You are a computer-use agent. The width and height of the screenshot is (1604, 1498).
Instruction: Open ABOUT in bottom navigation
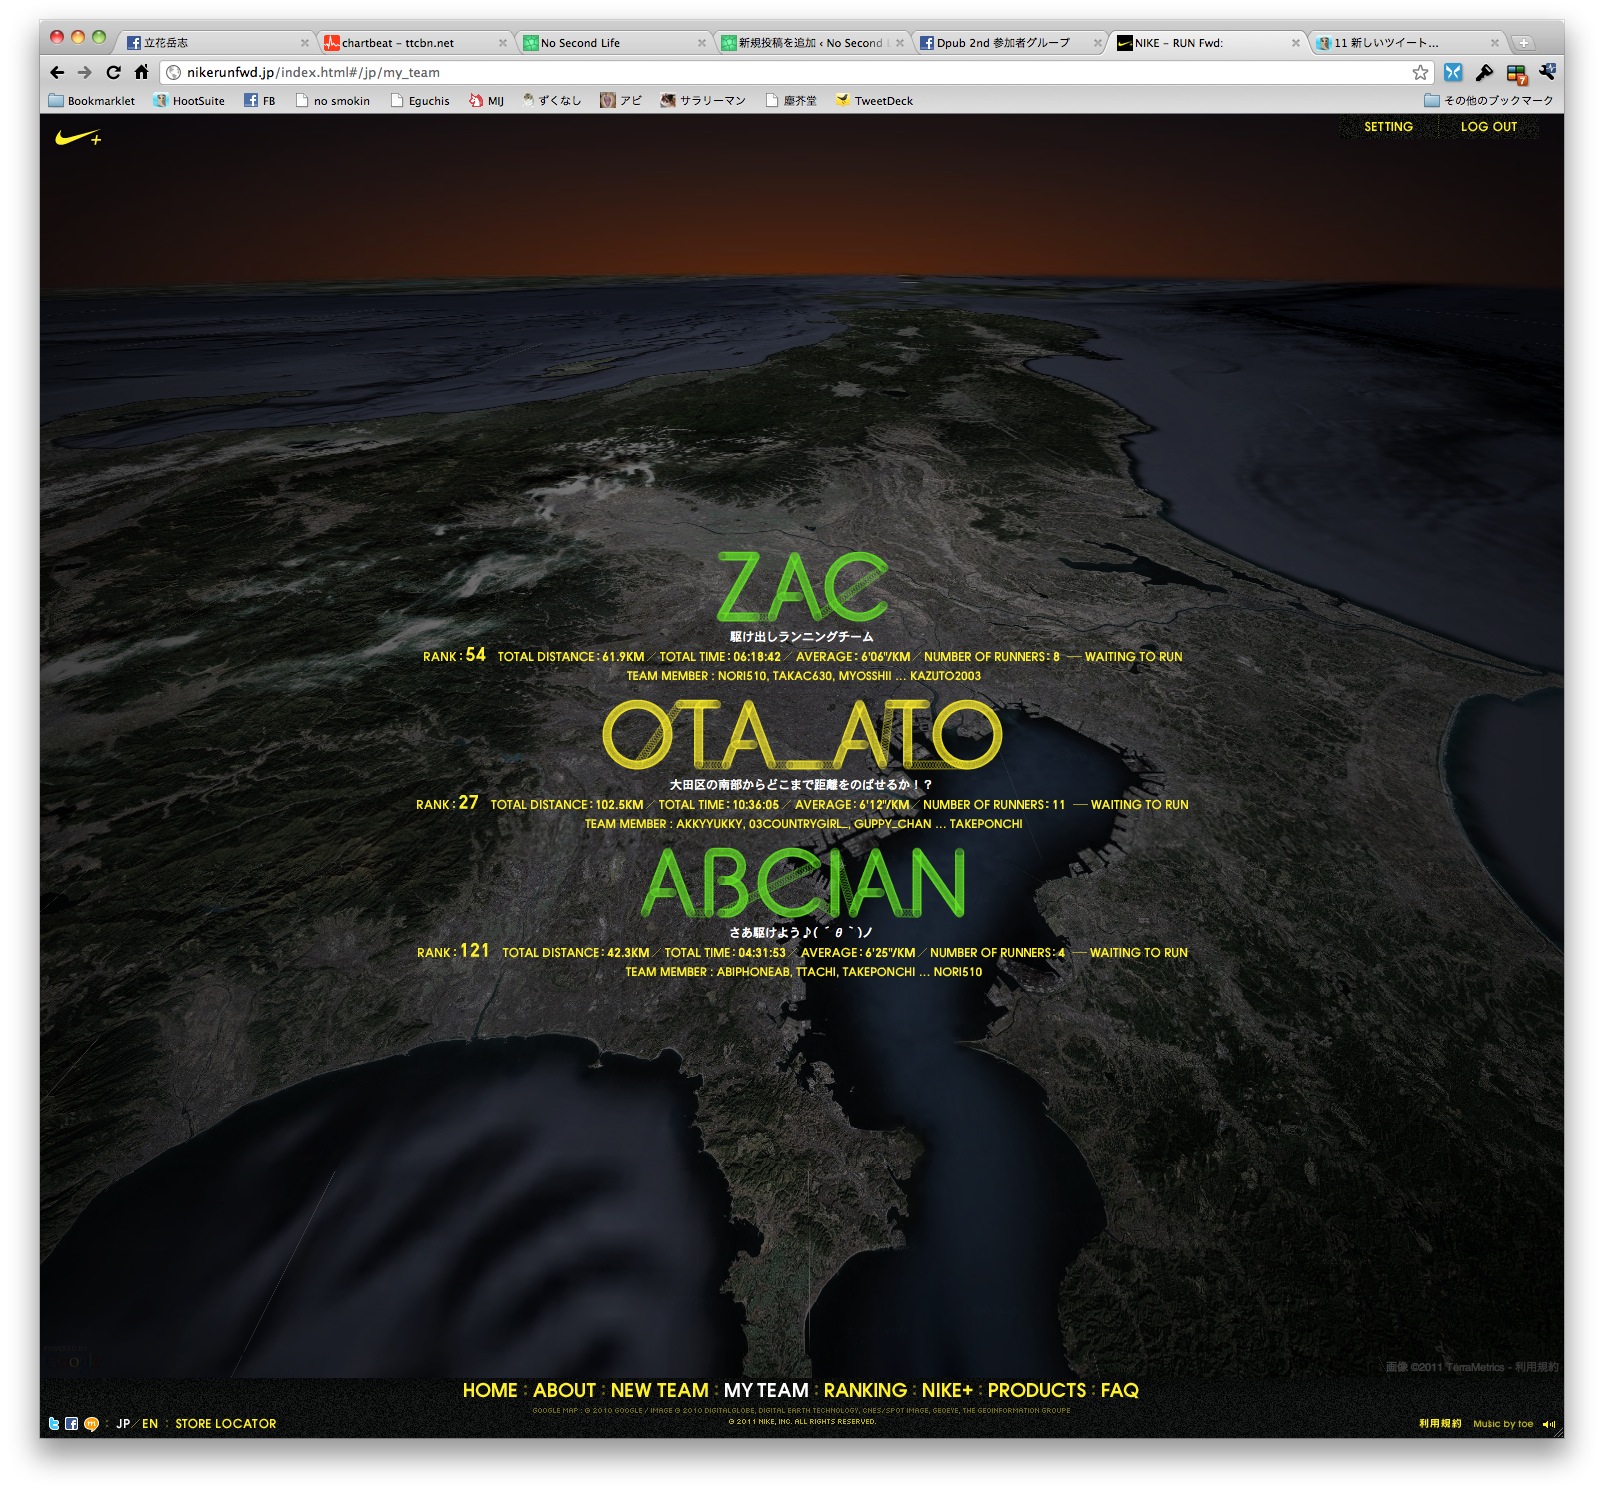tap(564, 1390)
